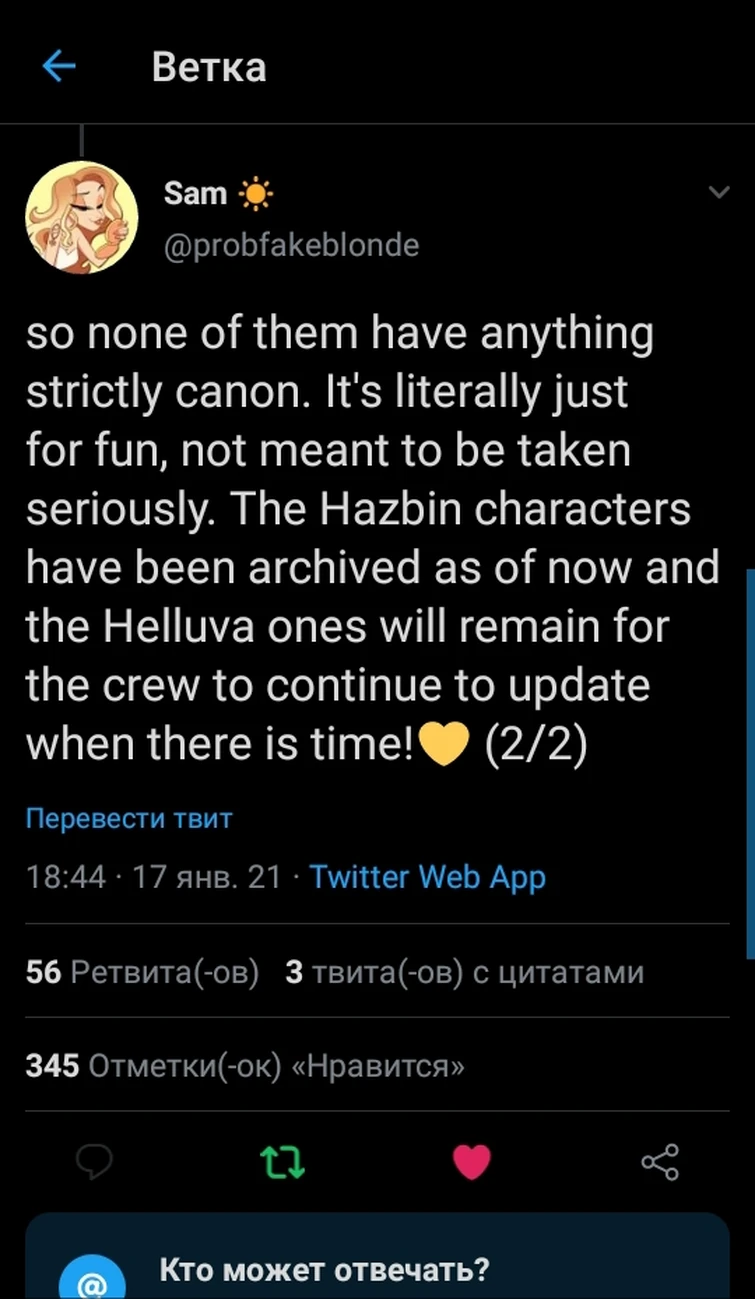Open the reply composer icon
Viewport: 755px width, 1299px height.
(95, 1161)
